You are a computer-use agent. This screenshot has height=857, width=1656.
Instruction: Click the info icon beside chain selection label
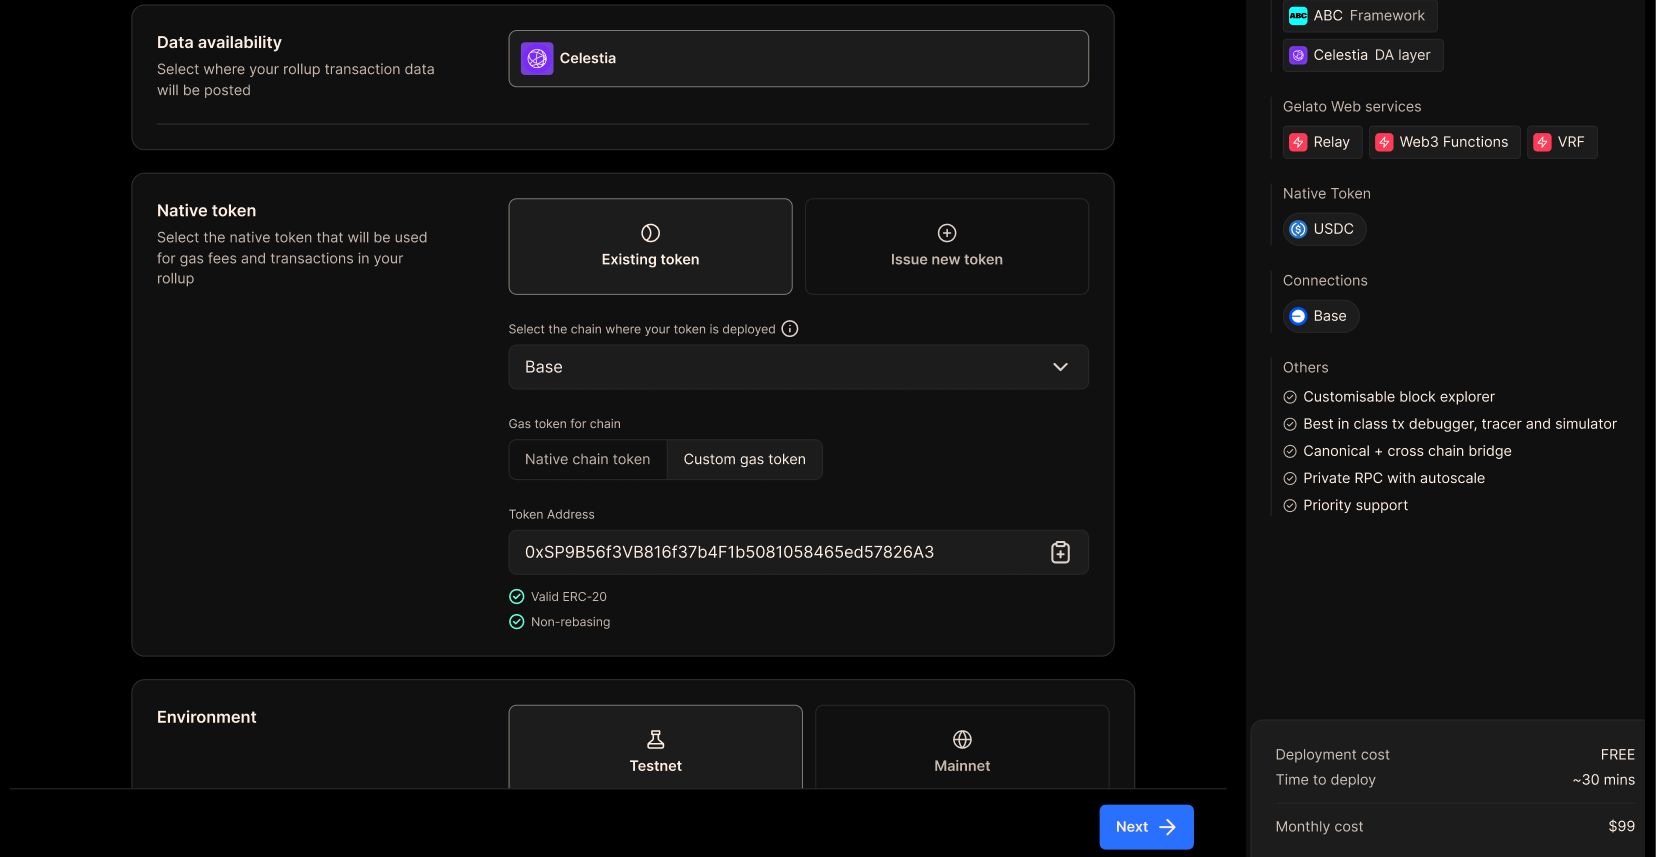(x=790, y=329)
